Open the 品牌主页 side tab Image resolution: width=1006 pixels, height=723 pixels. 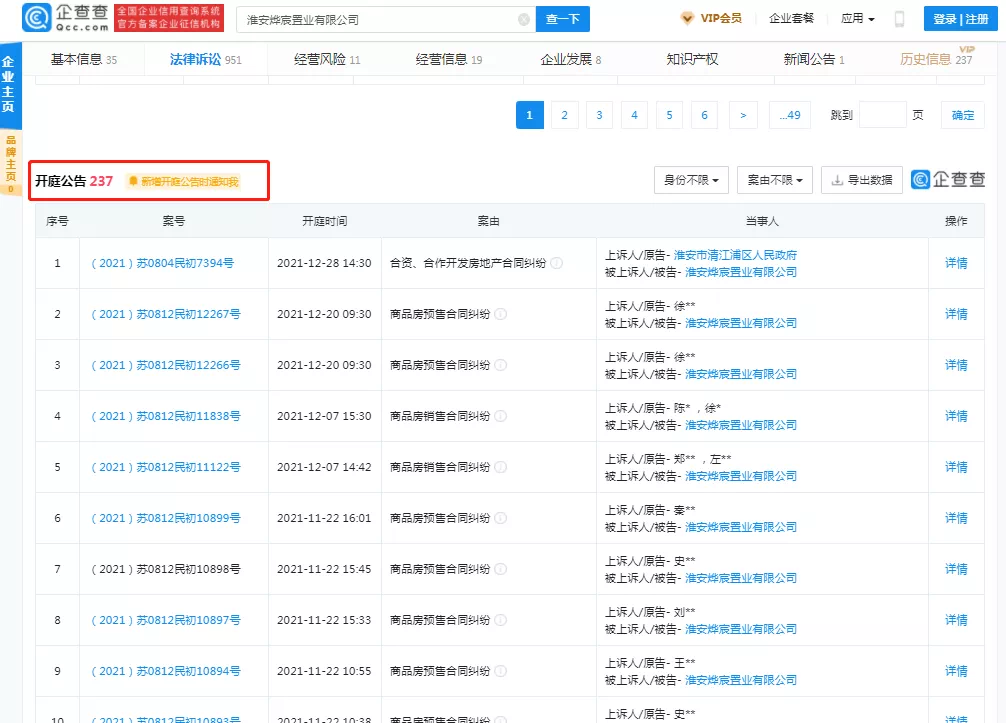9,164
